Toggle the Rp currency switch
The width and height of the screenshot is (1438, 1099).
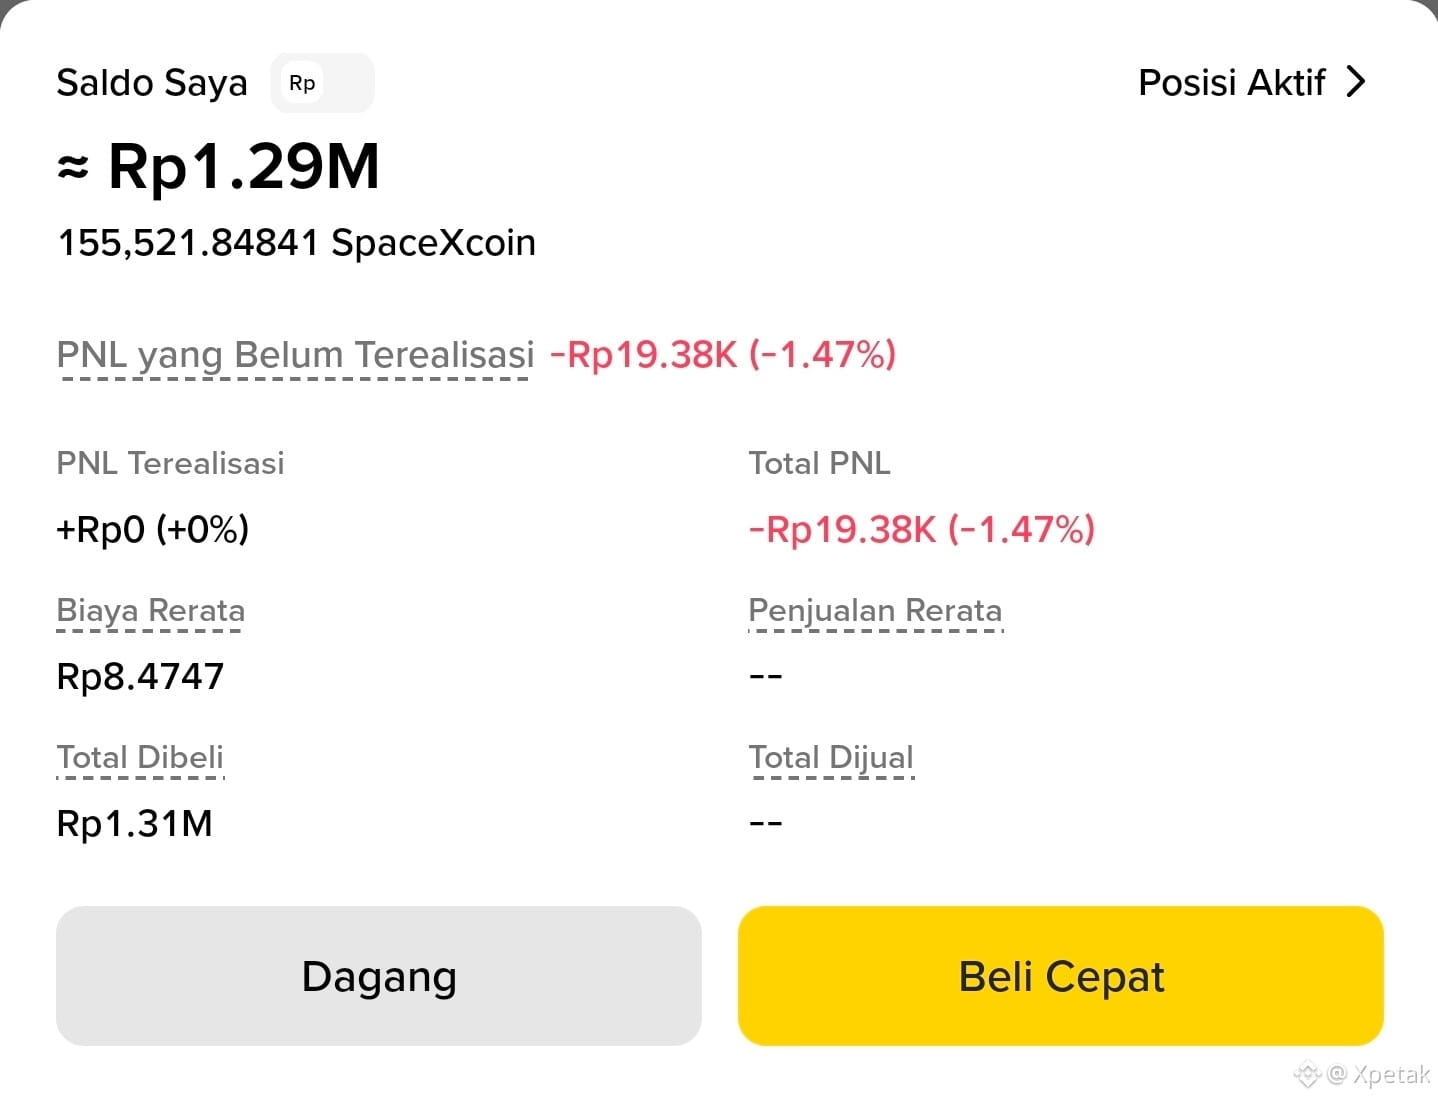[x=322, y=83]
